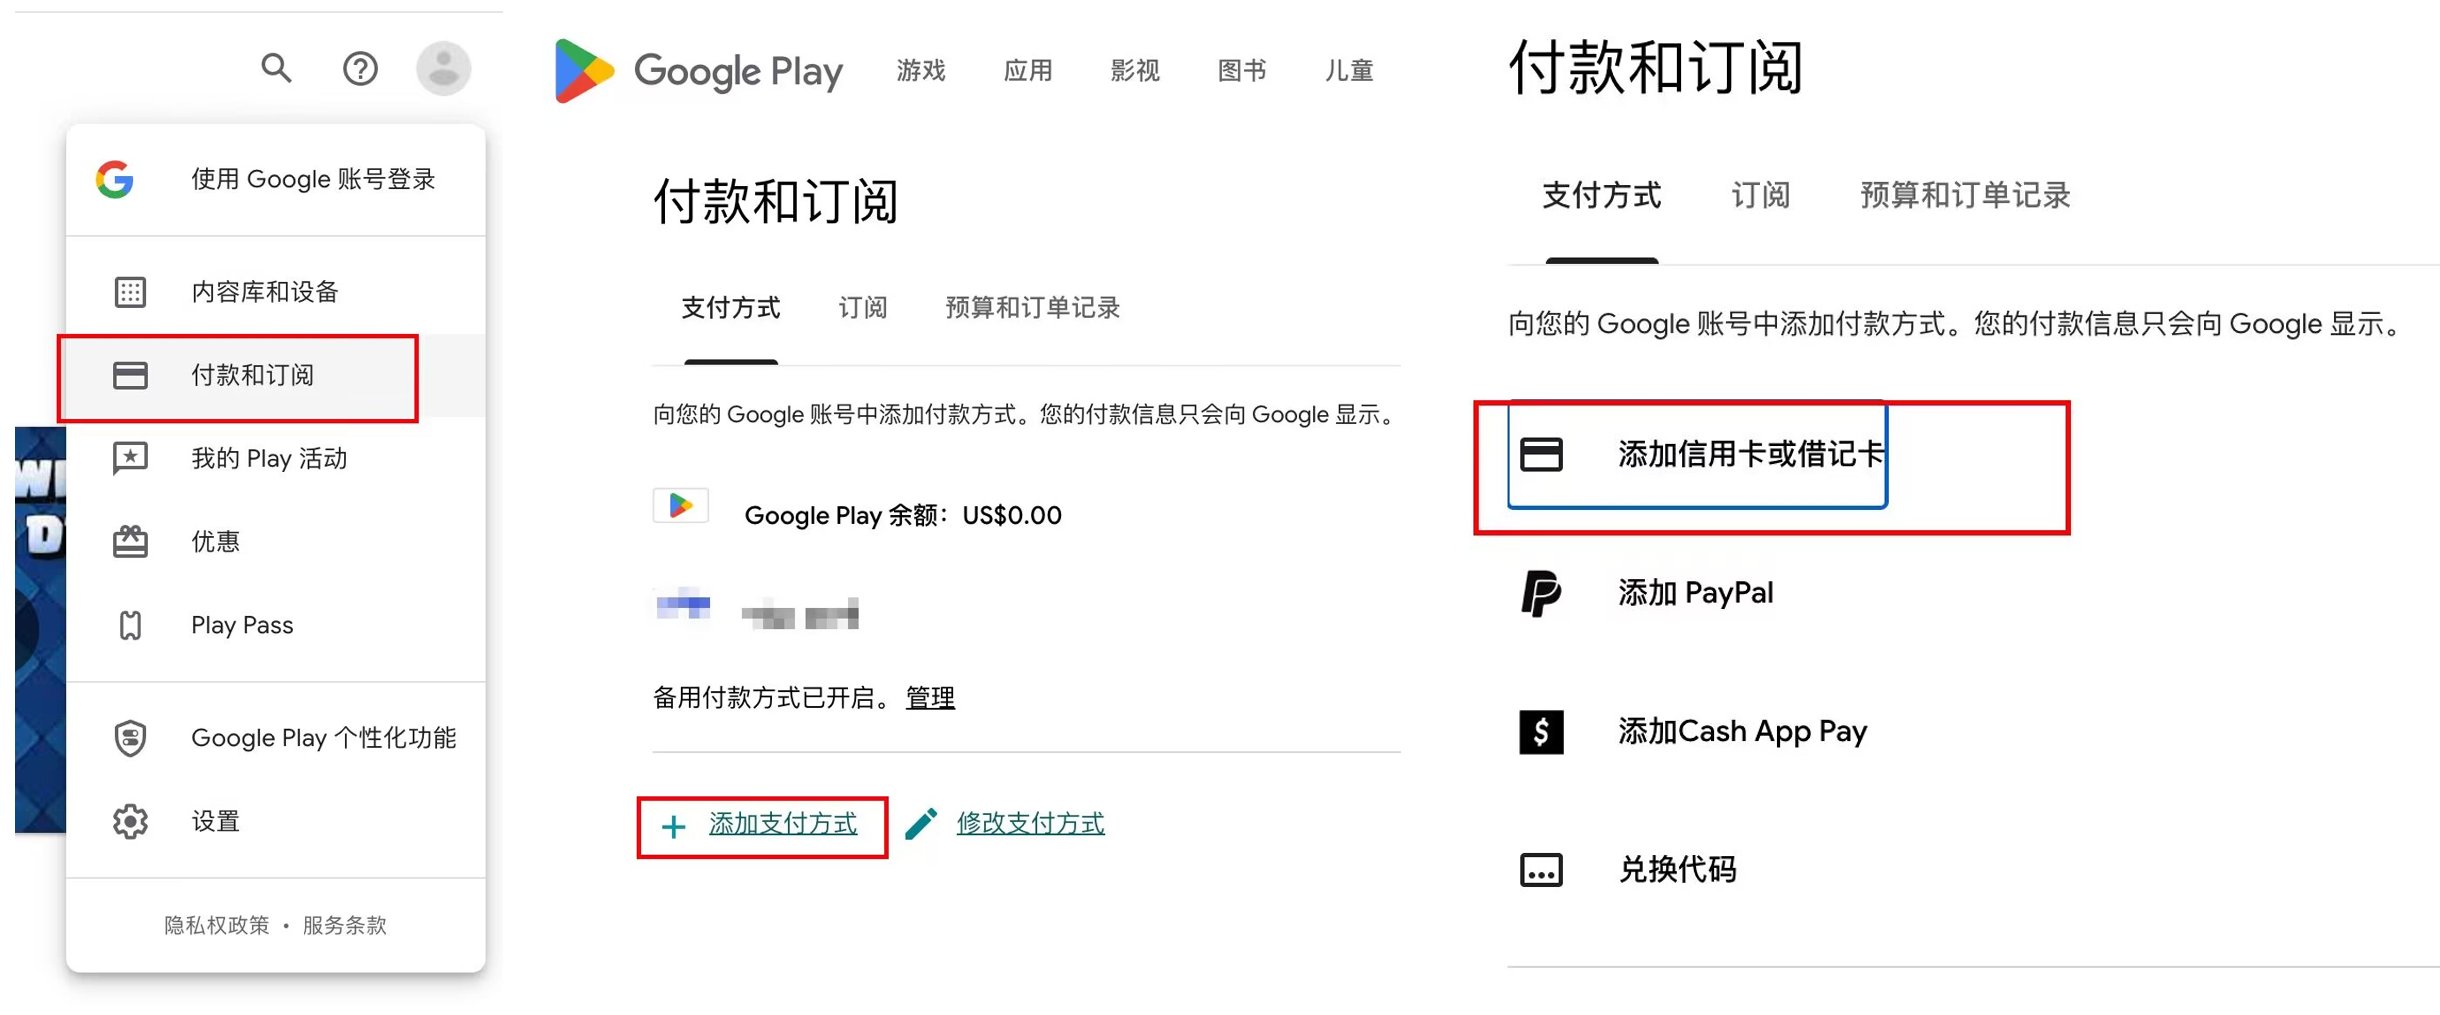Open the 内容库和设备 grid icon entry
This screenshot has width=2440, height=1015.
tap(276, 292)
